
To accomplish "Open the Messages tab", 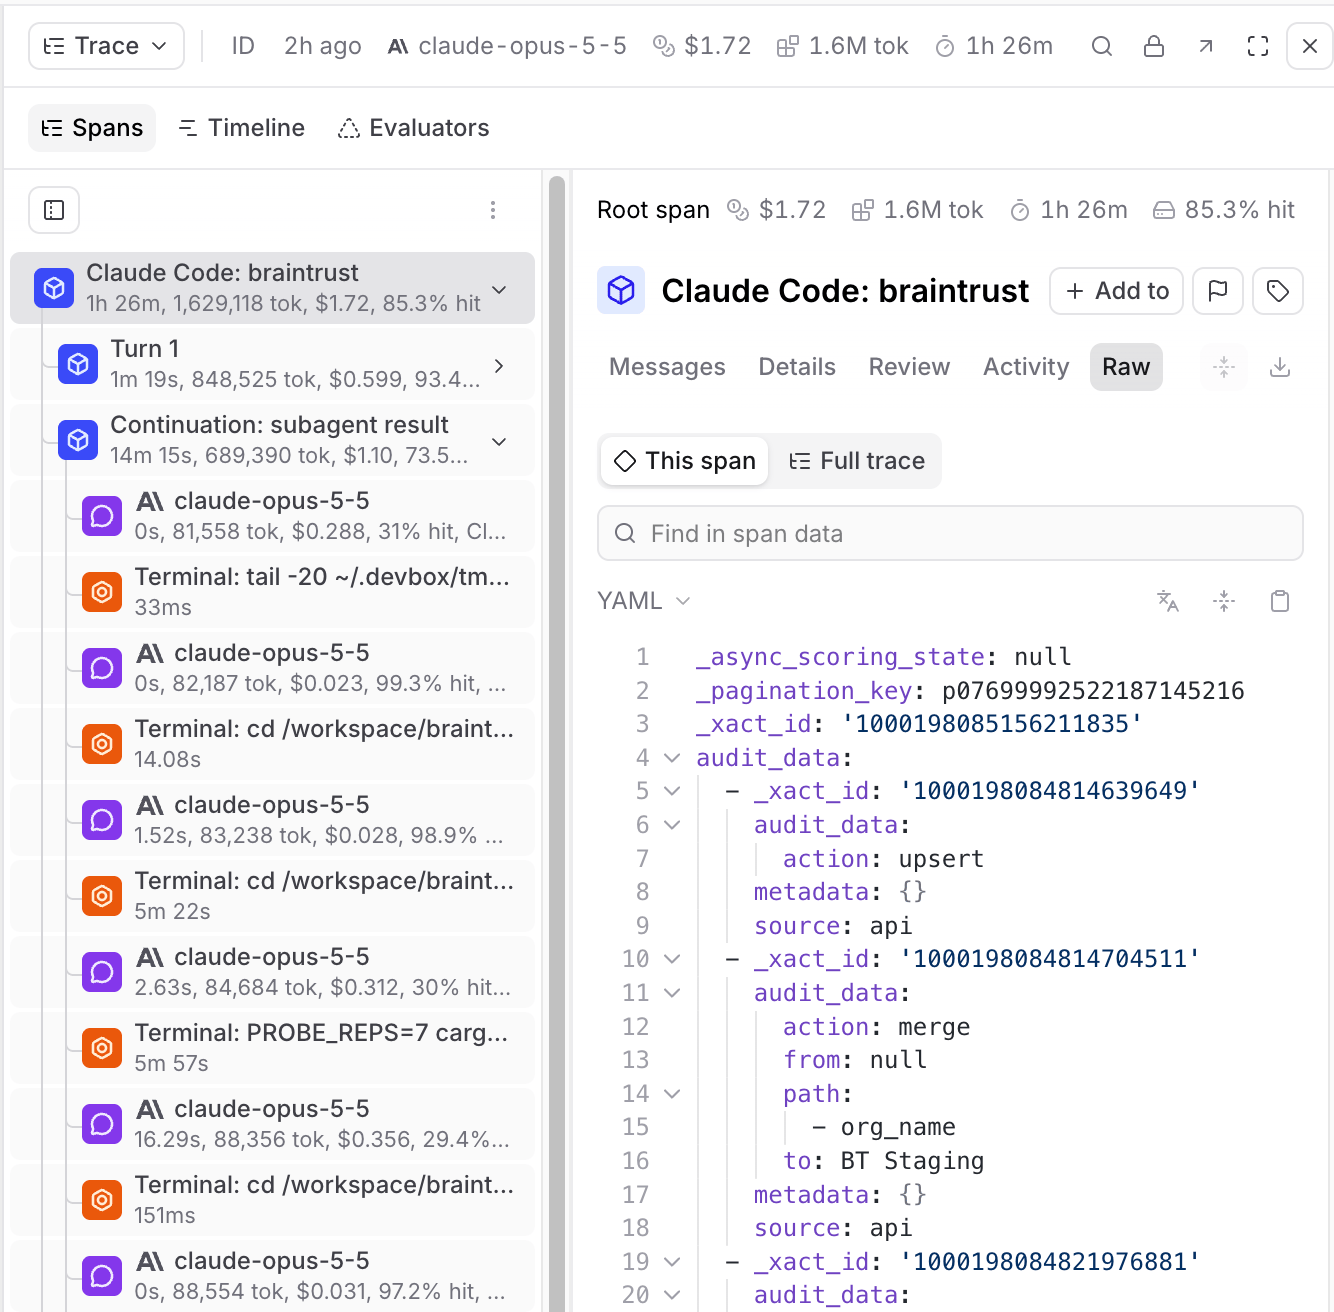I will (667, 367).
